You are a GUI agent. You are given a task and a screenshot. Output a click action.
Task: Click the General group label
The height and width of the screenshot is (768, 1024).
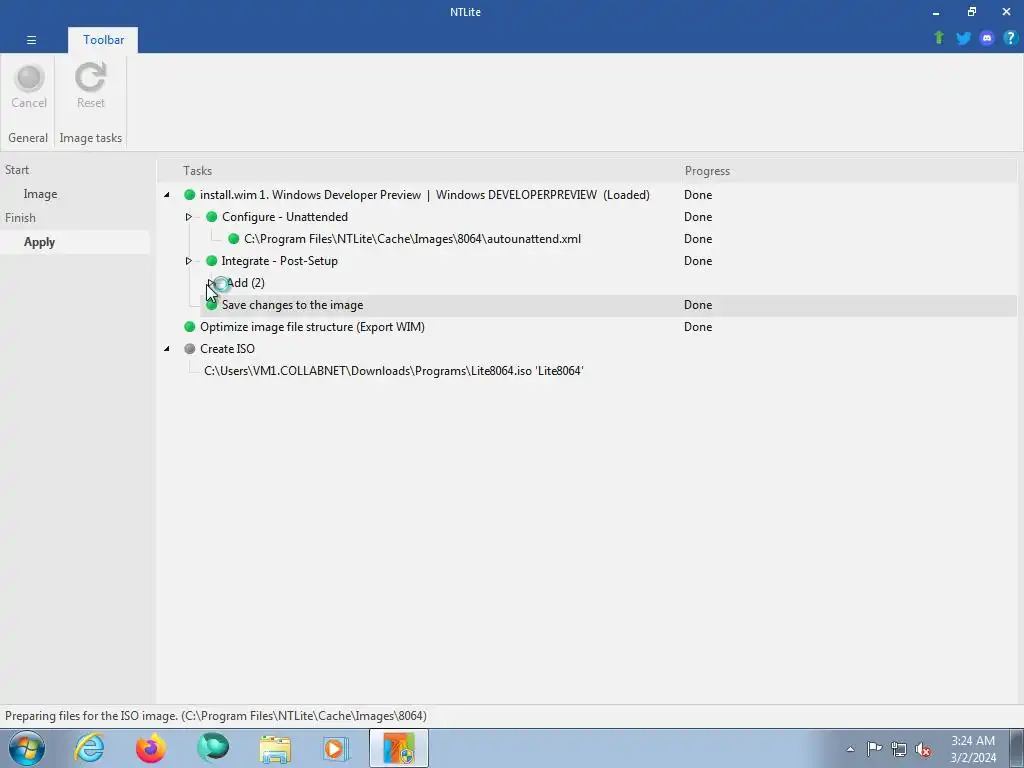point(28,138)
